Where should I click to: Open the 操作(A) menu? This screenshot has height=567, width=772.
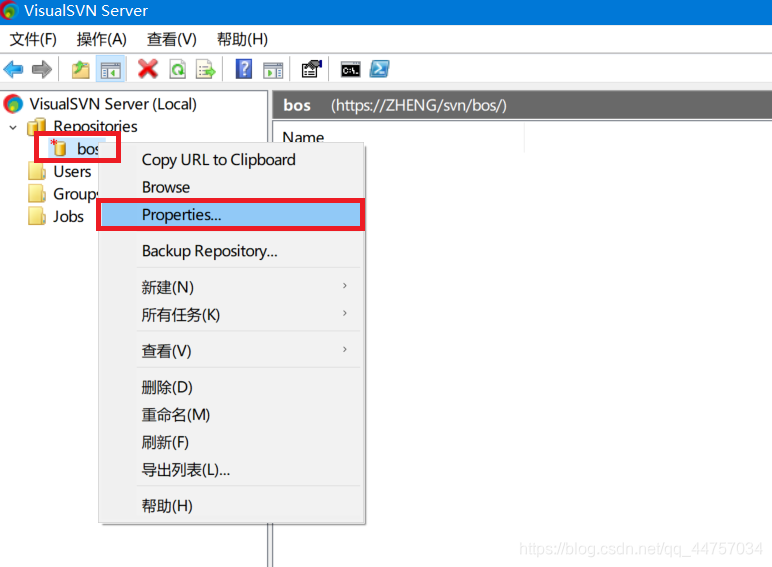[x=101, y=39]
